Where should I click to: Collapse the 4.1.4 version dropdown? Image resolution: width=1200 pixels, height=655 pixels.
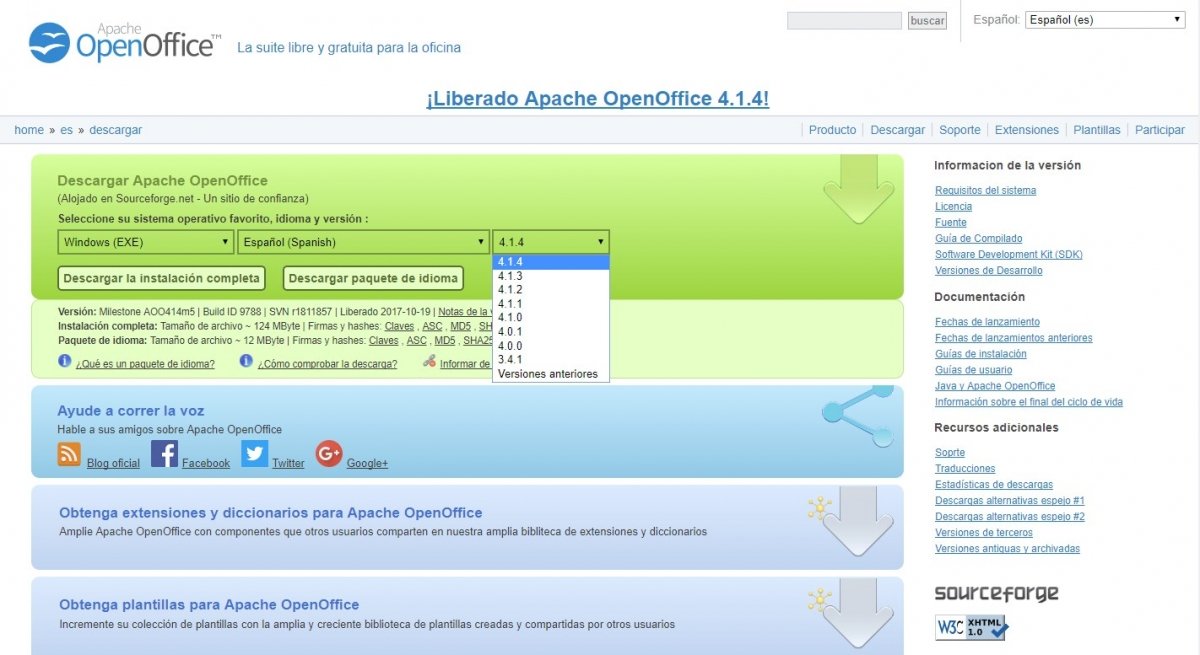(x=550, y=242)
